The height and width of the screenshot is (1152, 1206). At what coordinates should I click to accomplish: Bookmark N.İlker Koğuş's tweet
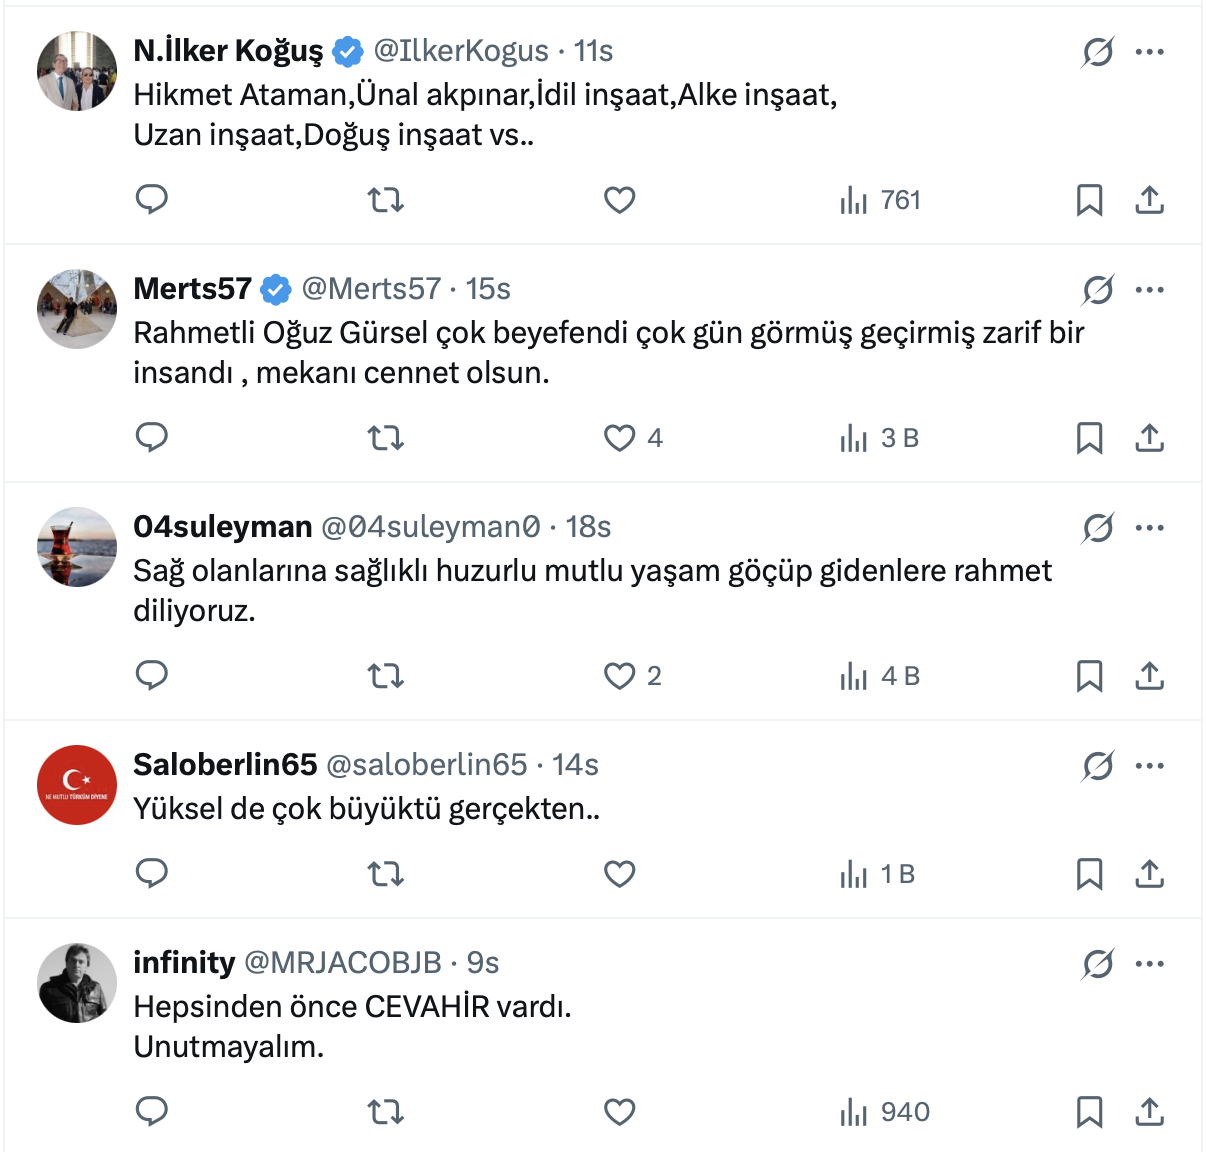click(x=1089, y=200)
